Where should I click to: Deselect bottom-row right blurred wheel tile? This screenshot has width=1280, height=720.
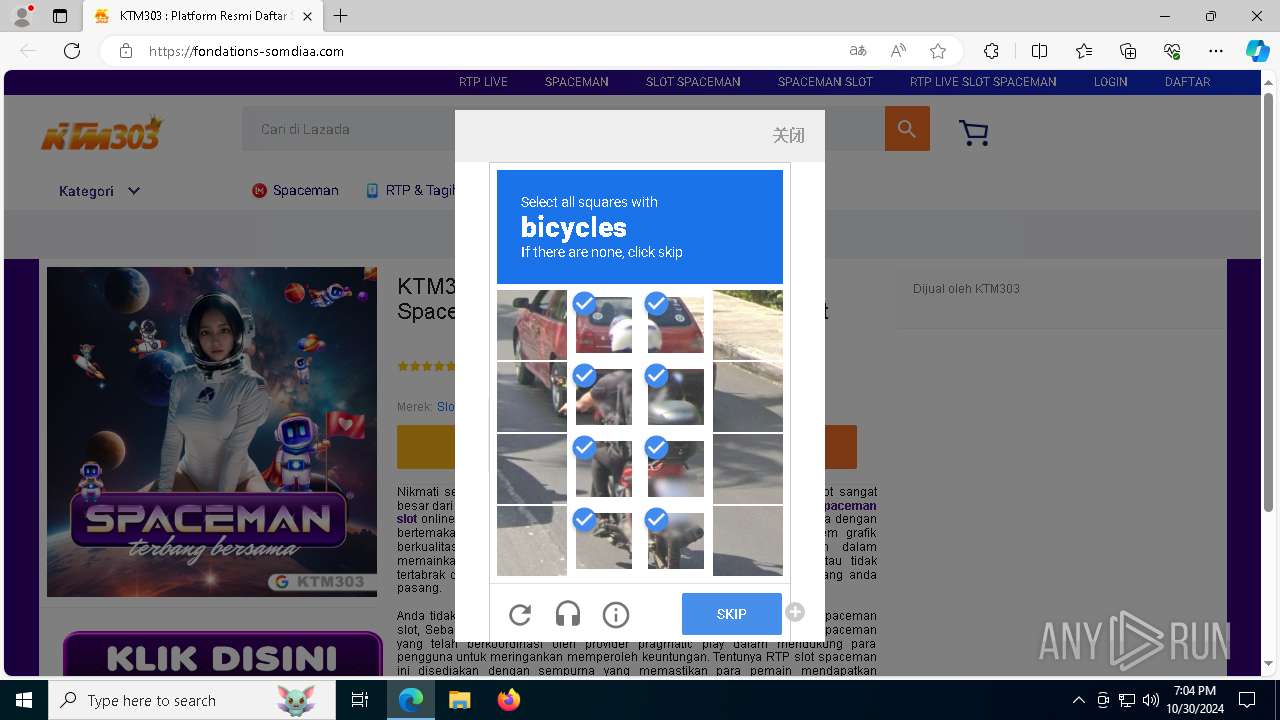(676, 541)
